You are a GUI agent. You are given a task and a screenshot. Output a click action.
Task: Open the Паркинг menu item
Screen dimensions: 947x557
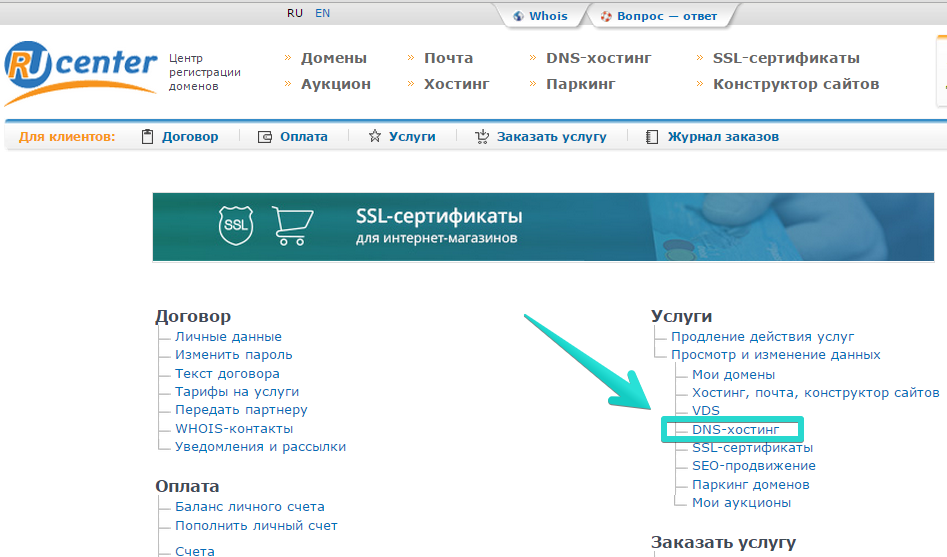point(580,84)
